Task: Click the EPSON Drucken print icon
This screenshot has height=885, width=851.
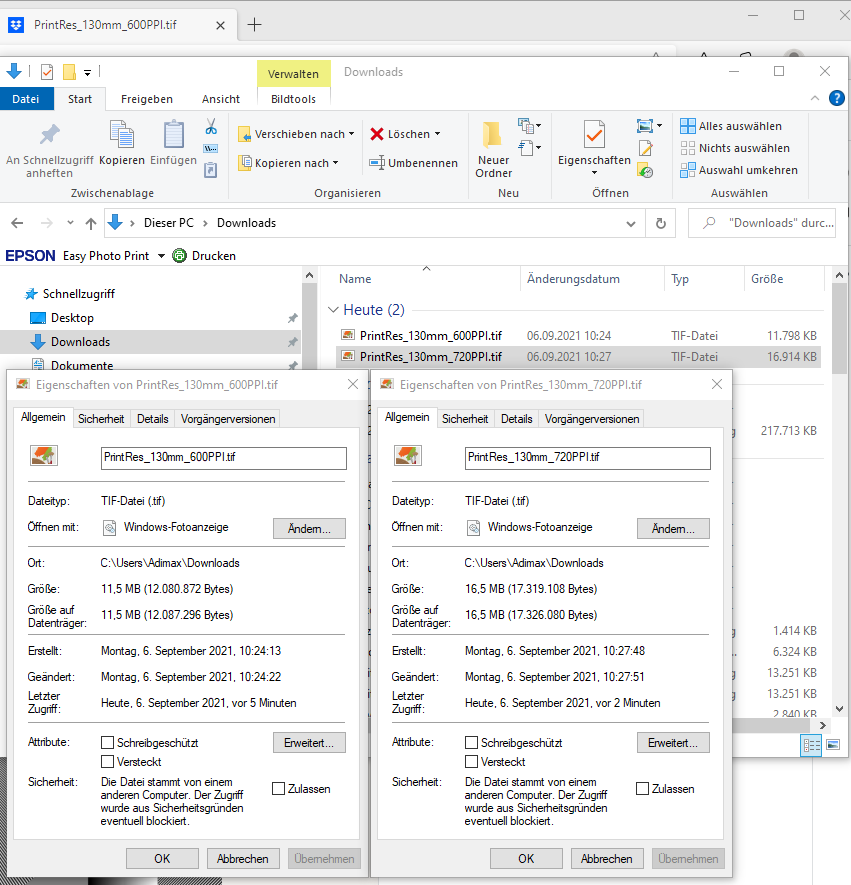Action: (180, 256)
